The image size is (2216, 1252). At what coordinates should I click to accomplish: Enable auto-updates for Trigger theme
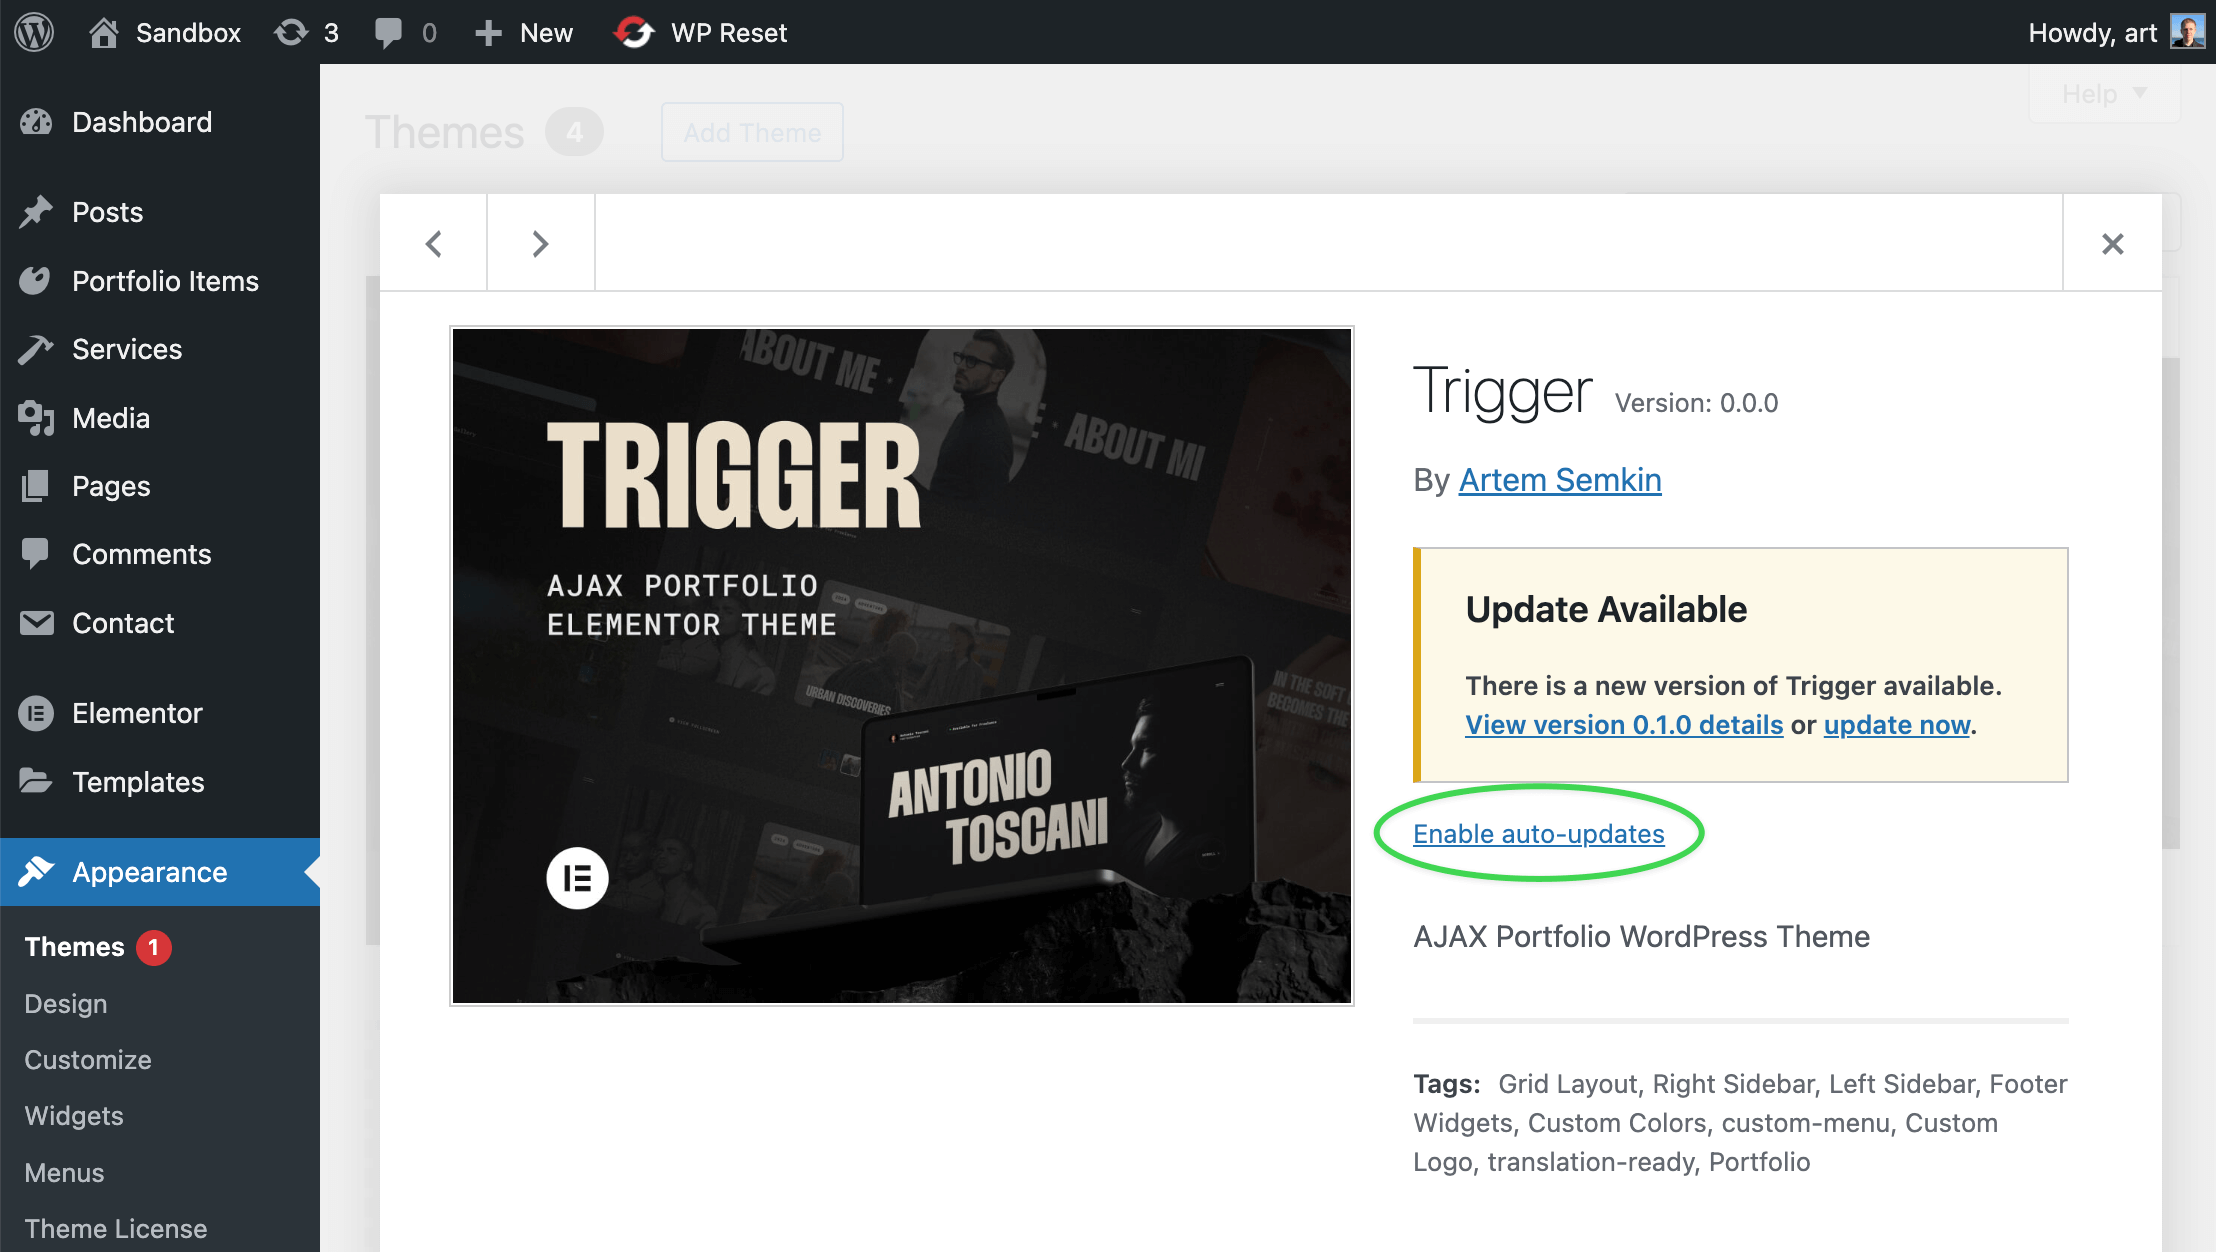[x=1538, y=834]
